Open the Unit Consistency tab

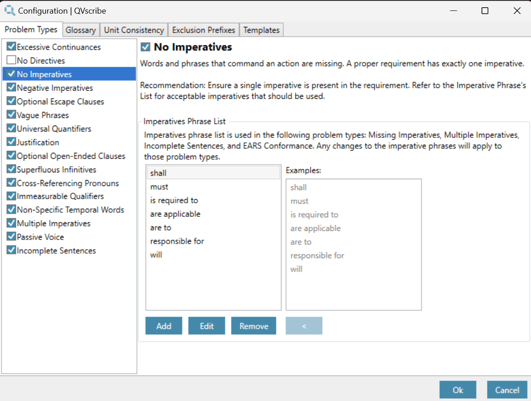click(134, 30)
